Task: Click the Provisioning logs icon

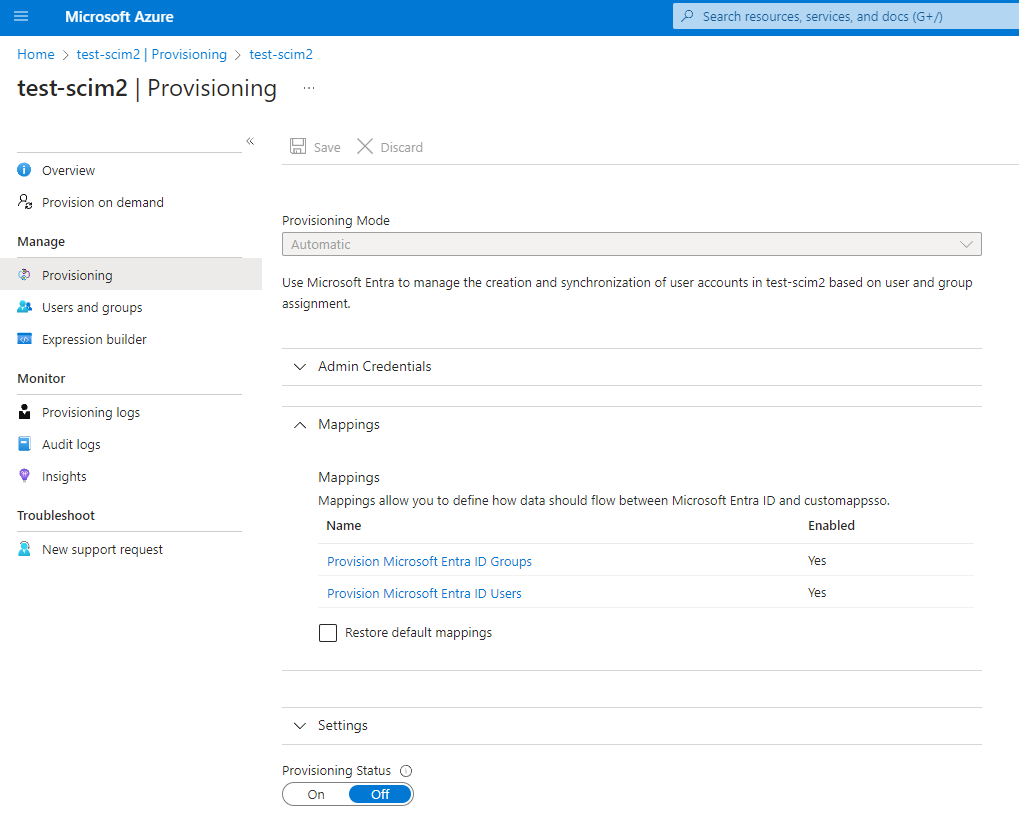Action: (25, 412)
